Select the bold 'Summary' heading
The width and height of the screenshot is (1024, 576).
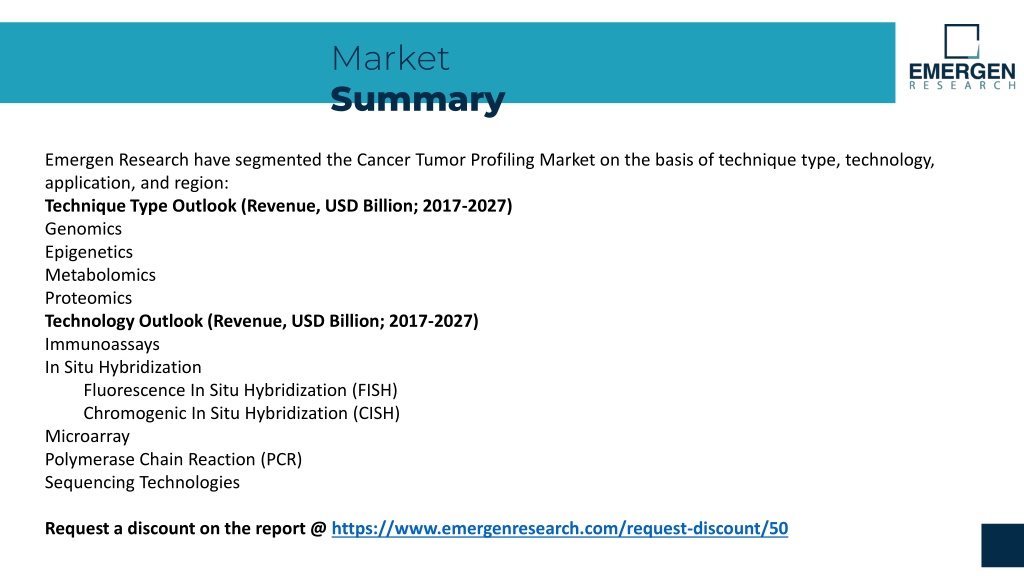[417, 99]
